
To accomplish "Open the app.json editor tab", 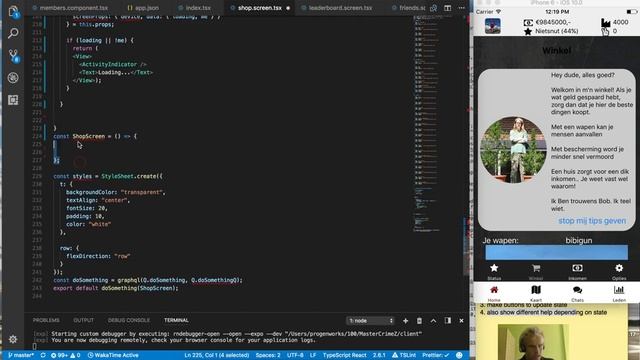I will [143, 8].
